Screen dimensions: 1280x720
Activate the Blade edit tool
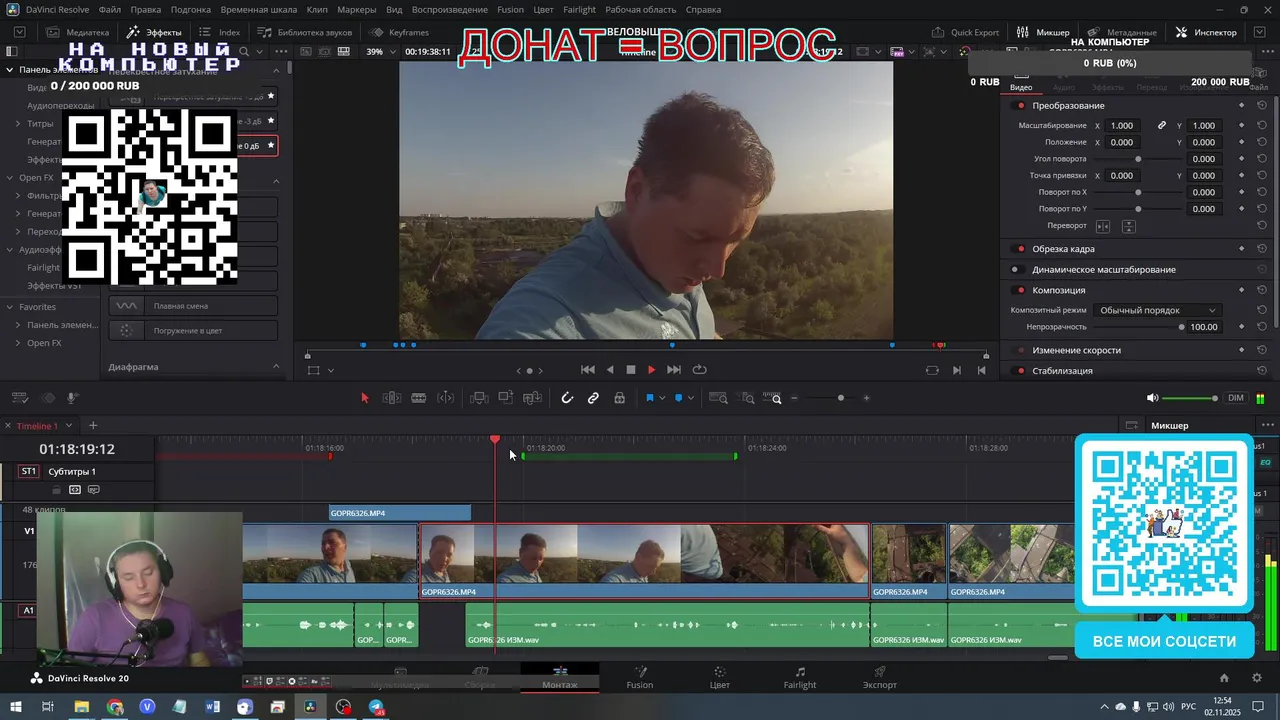[419, 398]
